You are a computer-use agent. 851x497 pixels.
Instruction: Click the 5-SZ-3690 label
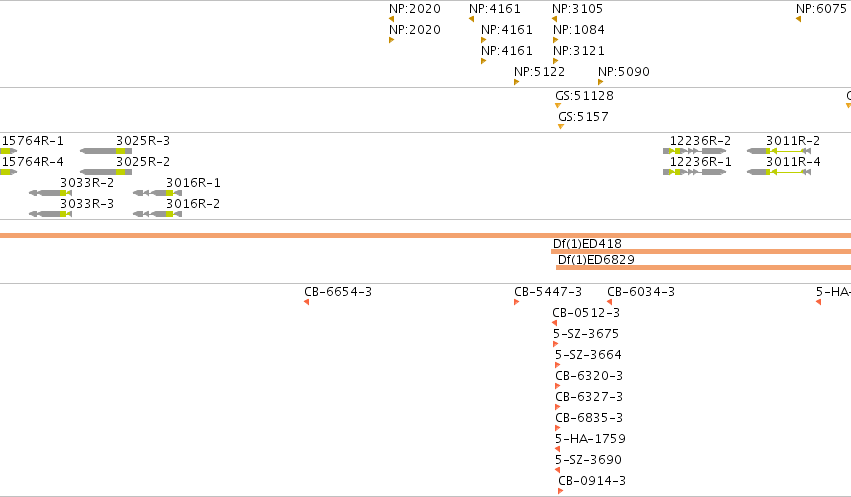588,460
